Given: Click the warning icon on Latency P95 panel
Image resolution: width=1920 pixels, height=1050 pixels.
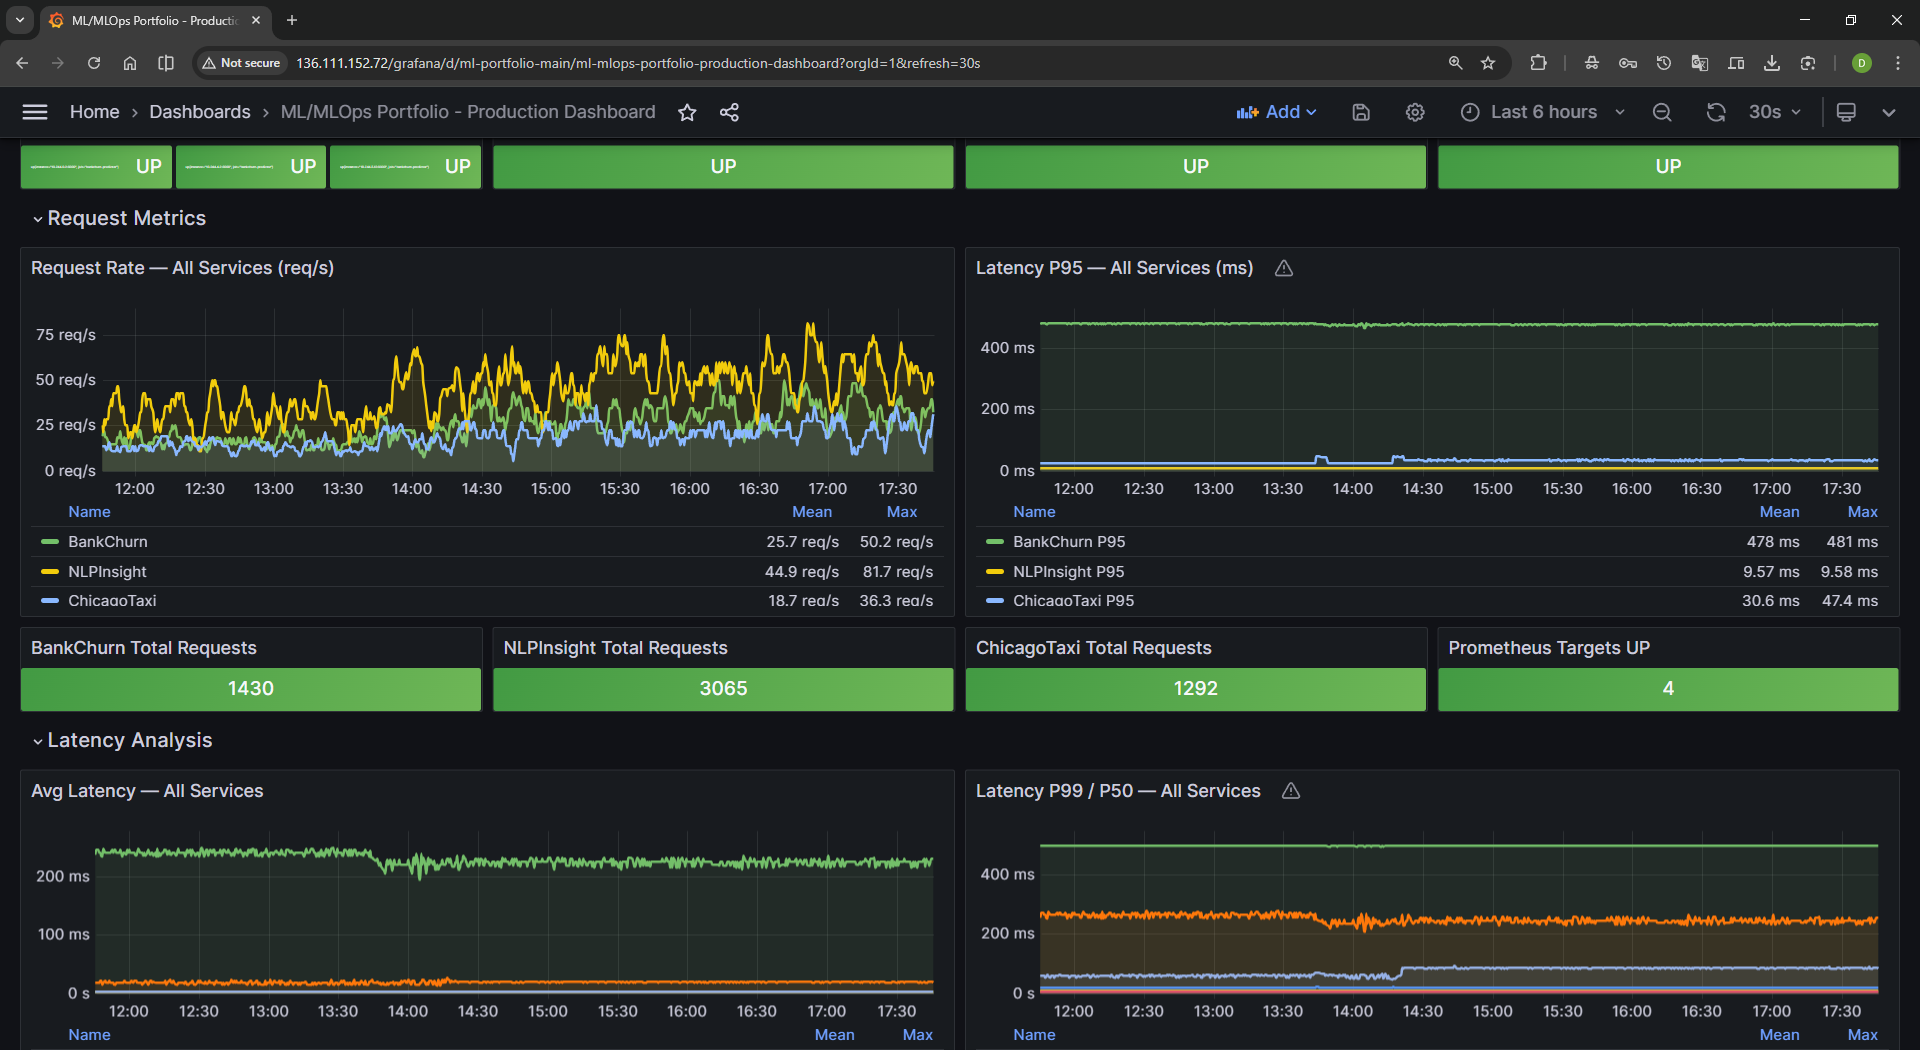Looking at the screenshot, I should click(x=1283, y=267).
